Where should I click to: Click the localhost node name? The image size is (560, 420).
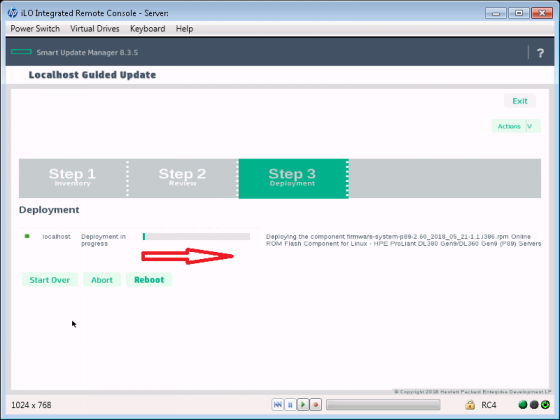click(x=56, y=236)
